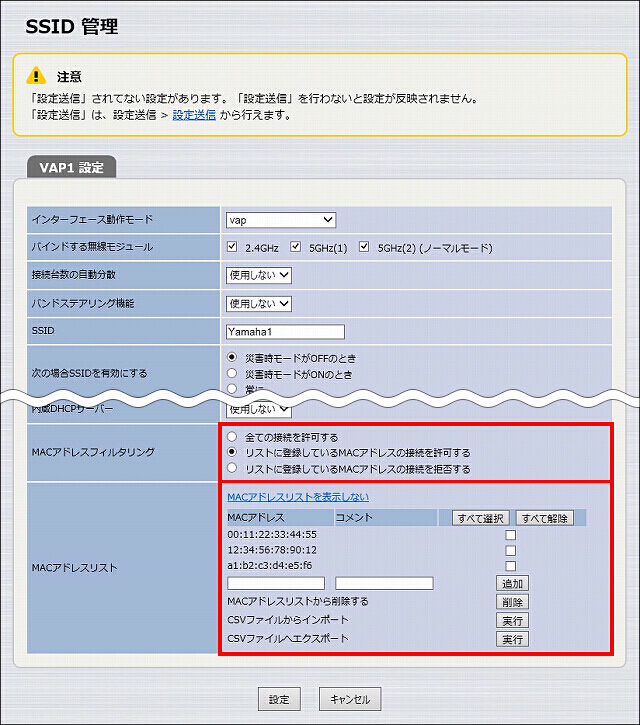Select the 災害時モードがONのとき radio button
640x725 pixels.
pyautogui.click(x=232, y=373)
